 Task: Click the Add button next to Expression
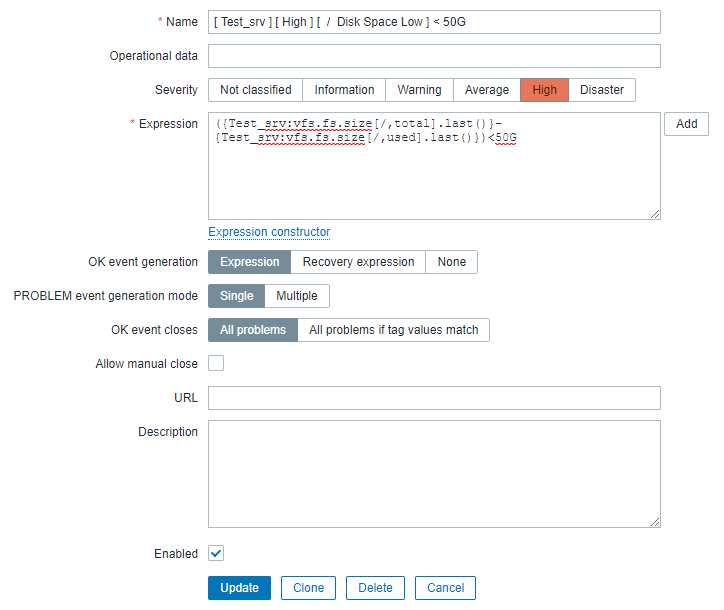pyautogui.click(x=686, y=124)
